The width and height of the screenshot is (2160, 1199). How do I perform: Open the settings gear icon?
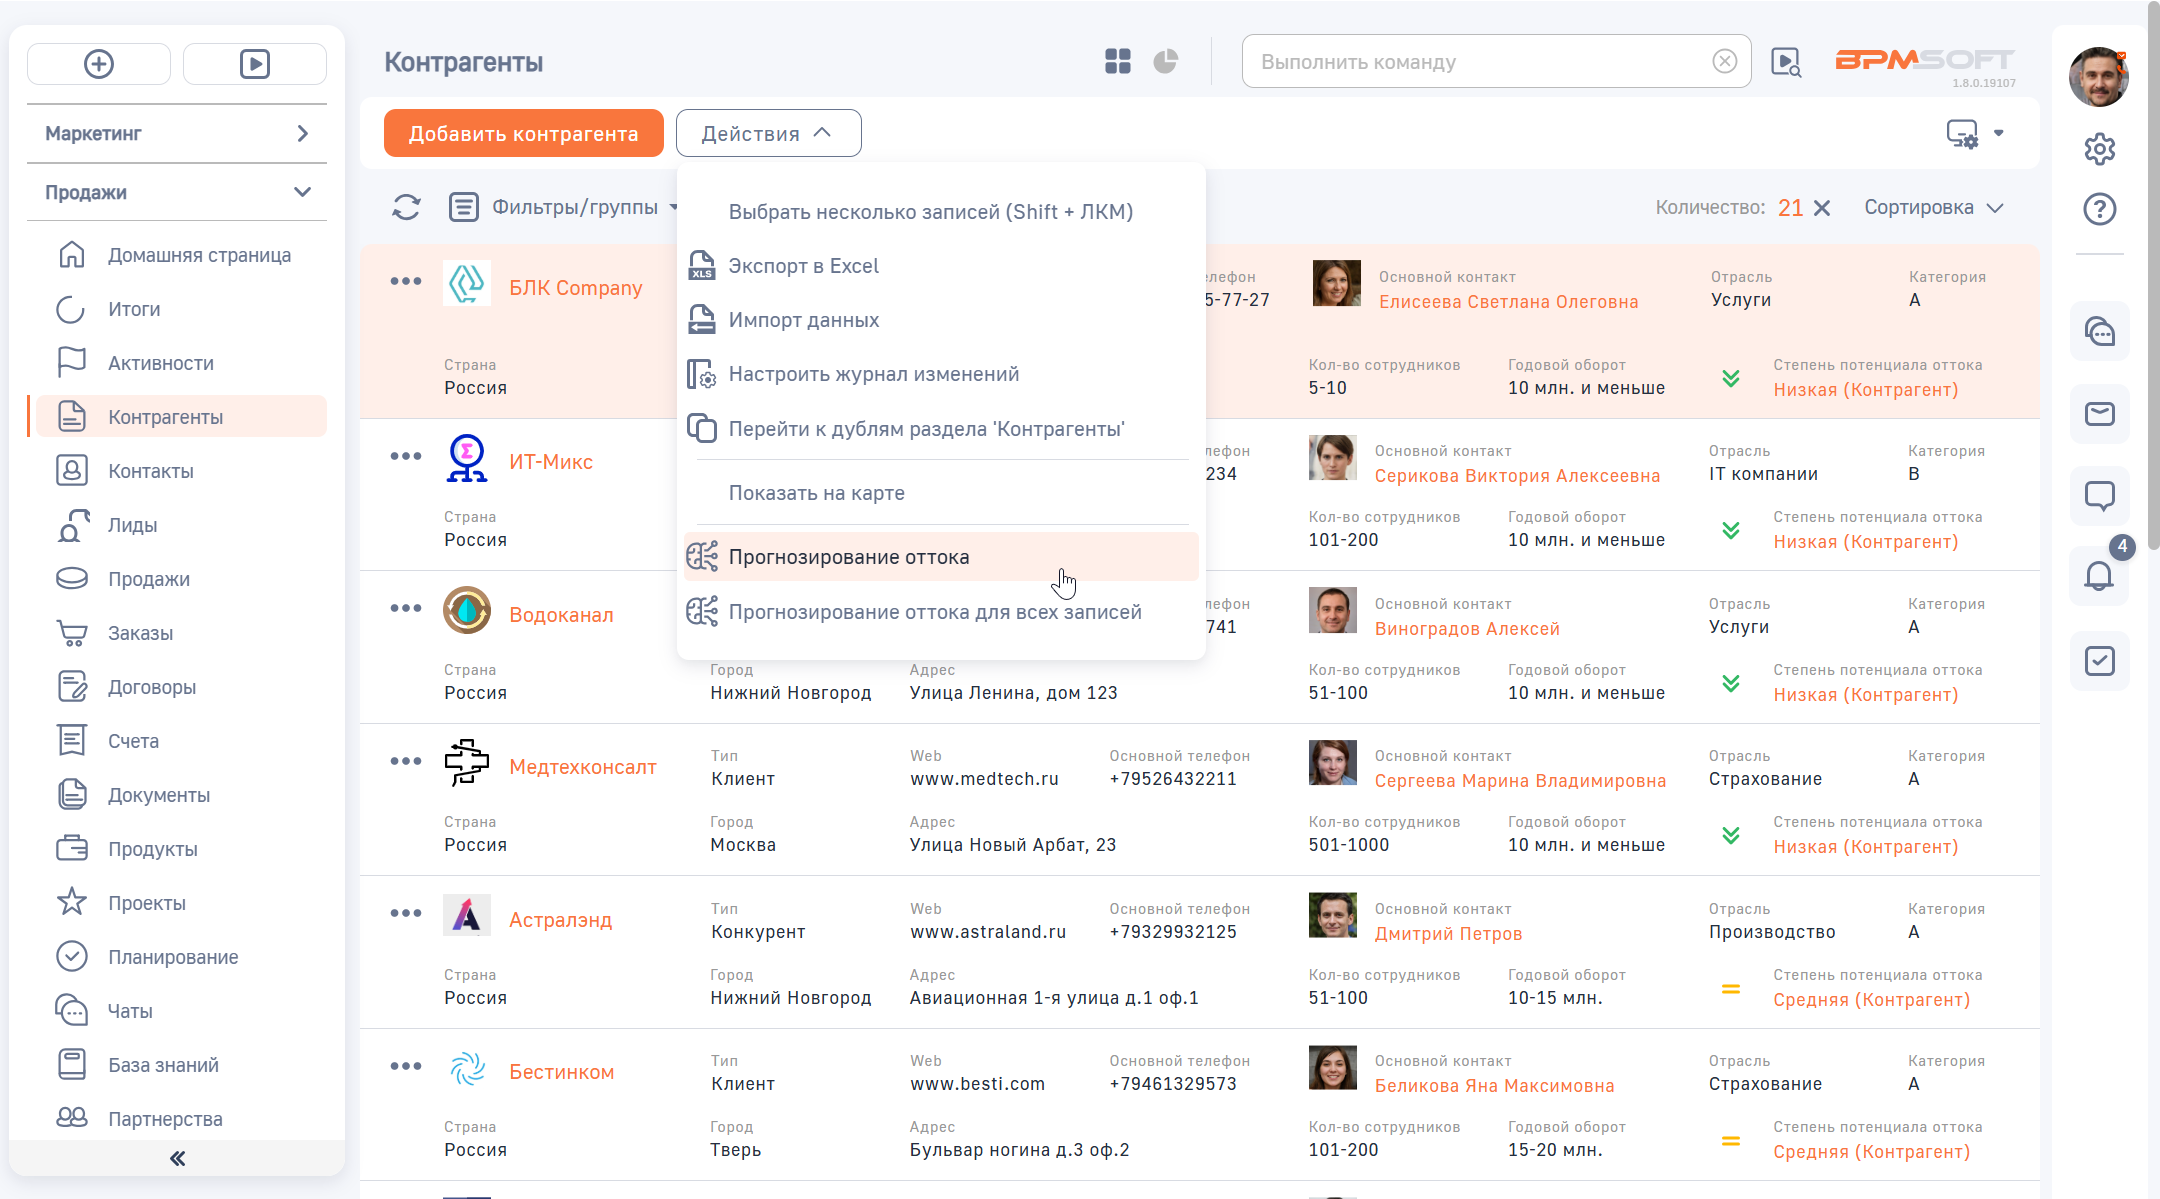coord(2100,149)
